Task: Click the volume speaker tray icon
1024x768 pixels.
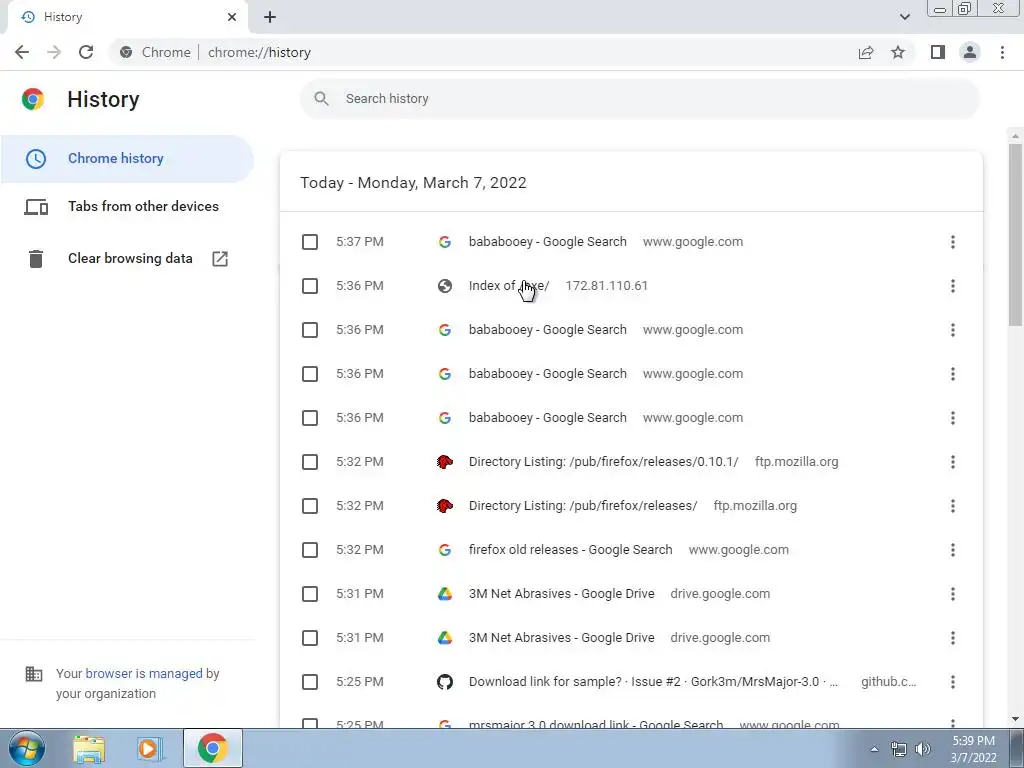Action: 923,749
